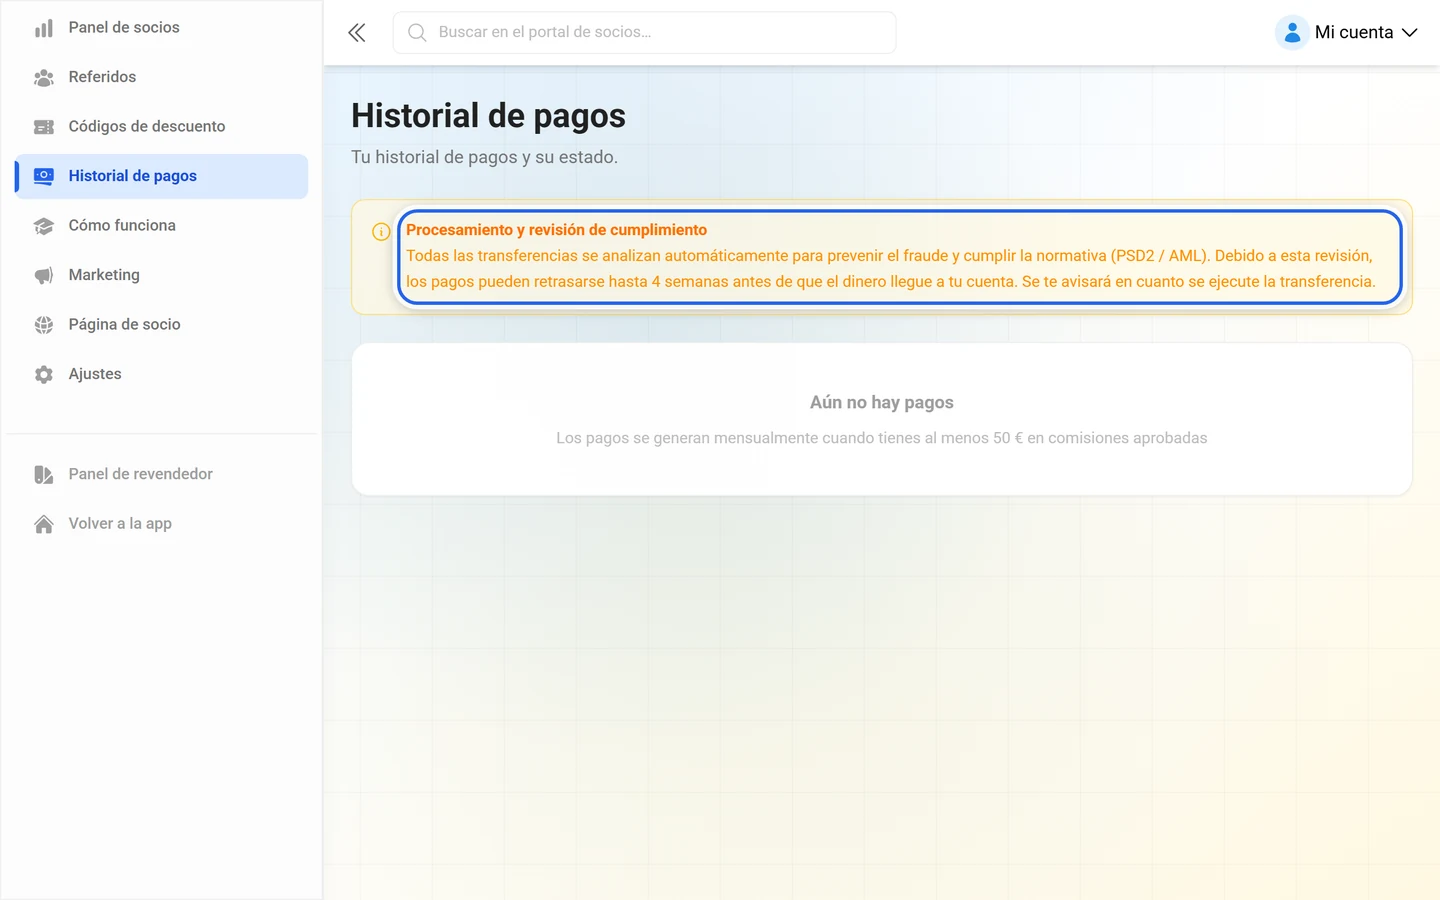Click the notice text mentioning PSD2 / AML

(x=890, y=269)
